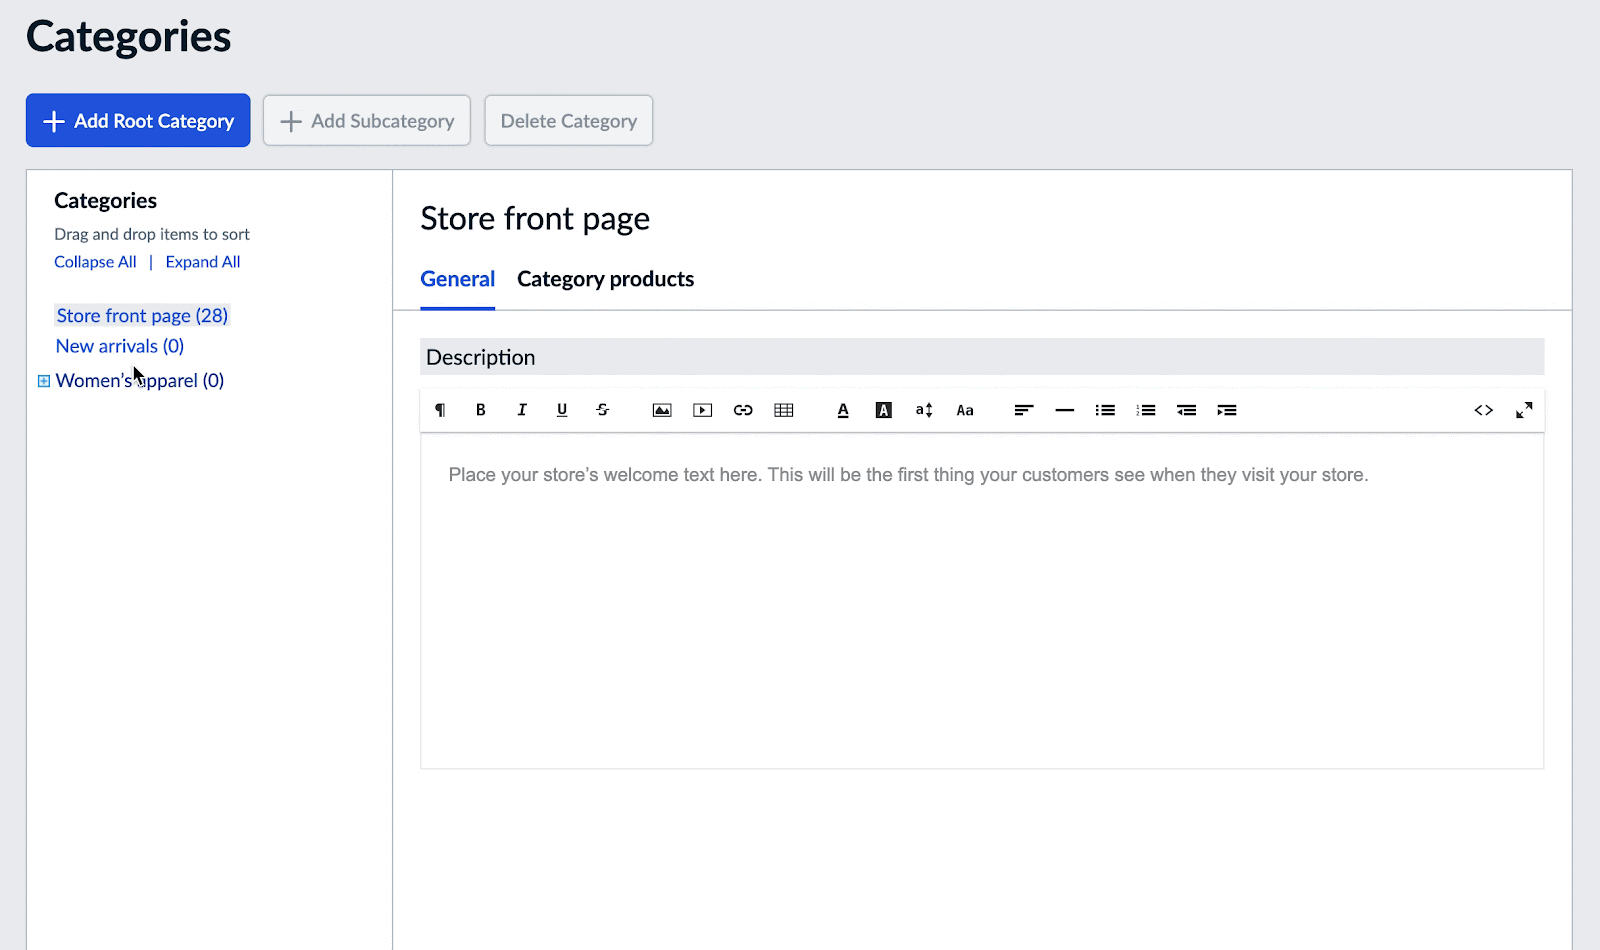The height and width of the screenshot is (950, 1600).
Task: Click inside the description text area
Action: click(x=980, y=600)
